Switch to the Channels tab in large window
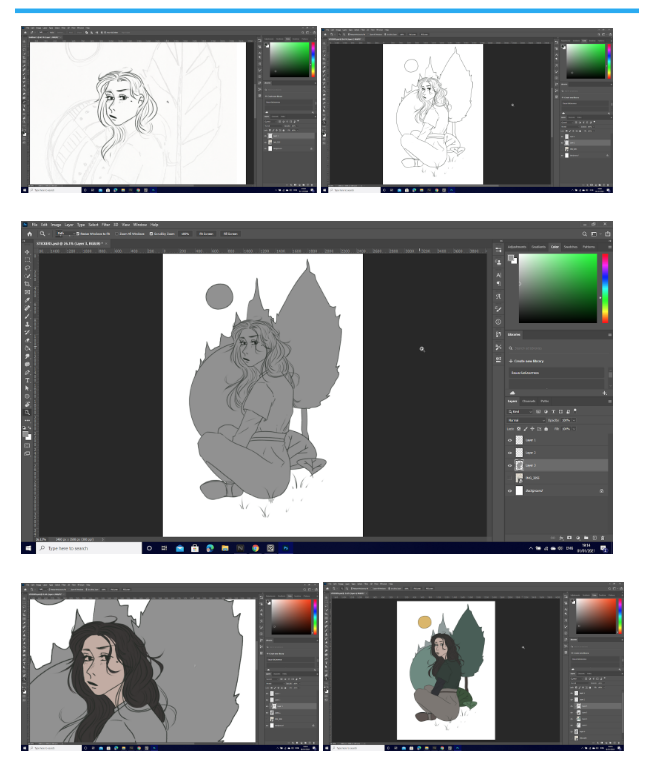 coord(528,401)
